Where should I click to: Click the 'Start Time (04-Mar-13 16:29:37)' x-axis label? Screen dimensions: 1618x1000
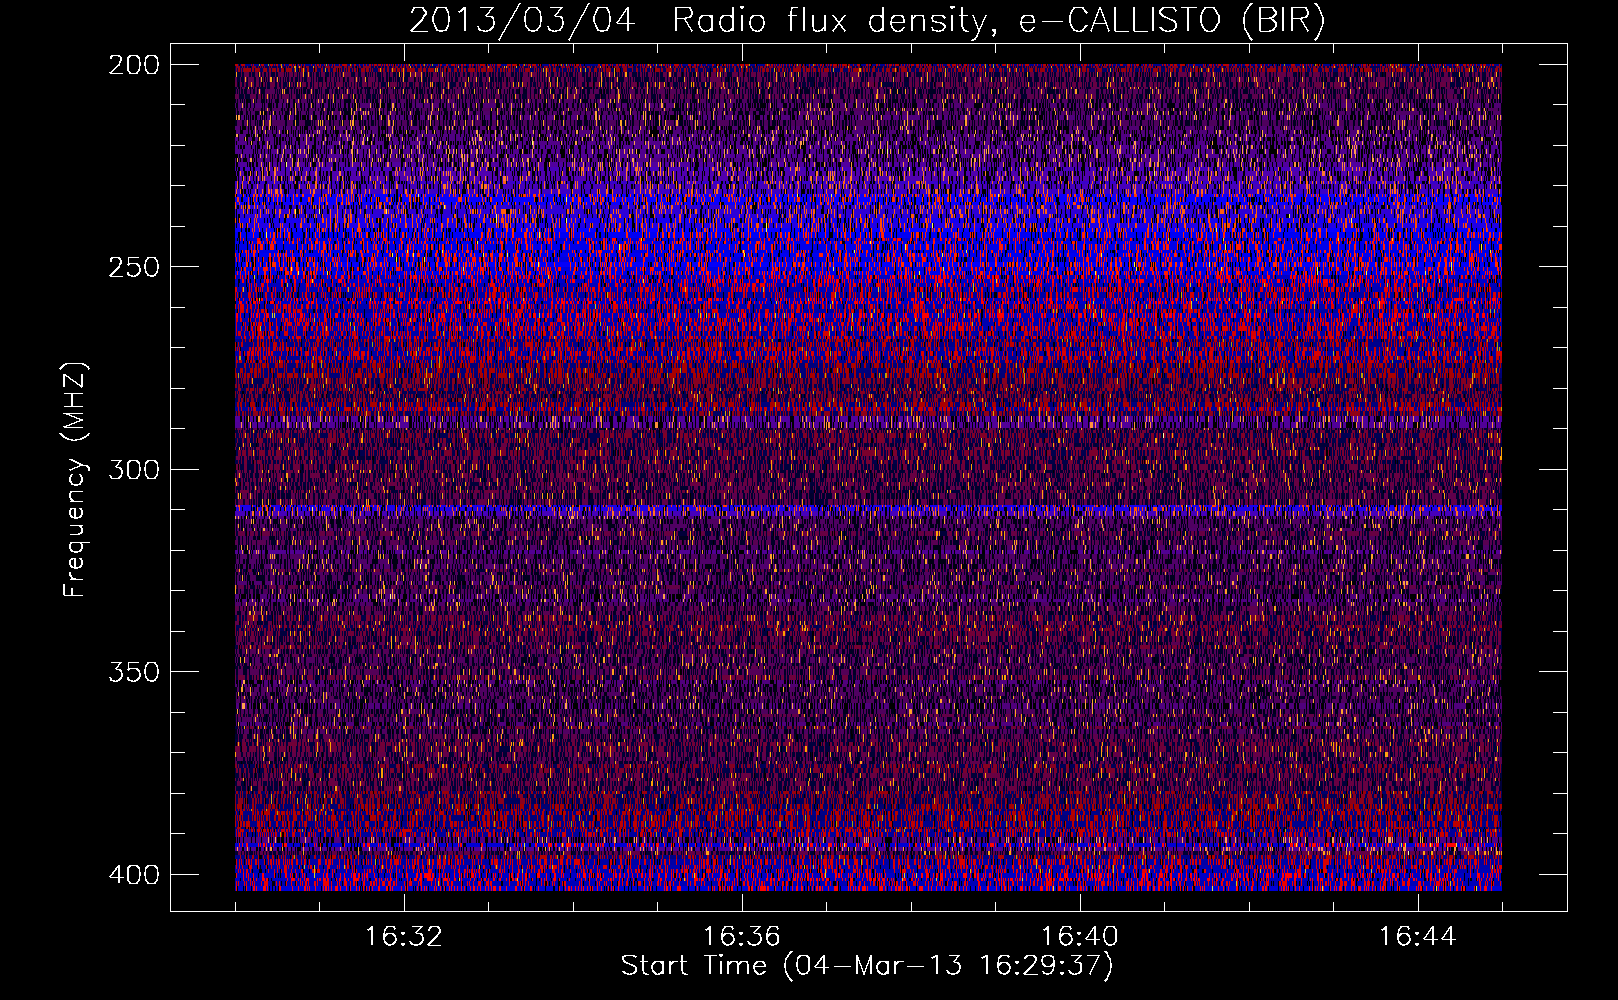click(867, 966)
